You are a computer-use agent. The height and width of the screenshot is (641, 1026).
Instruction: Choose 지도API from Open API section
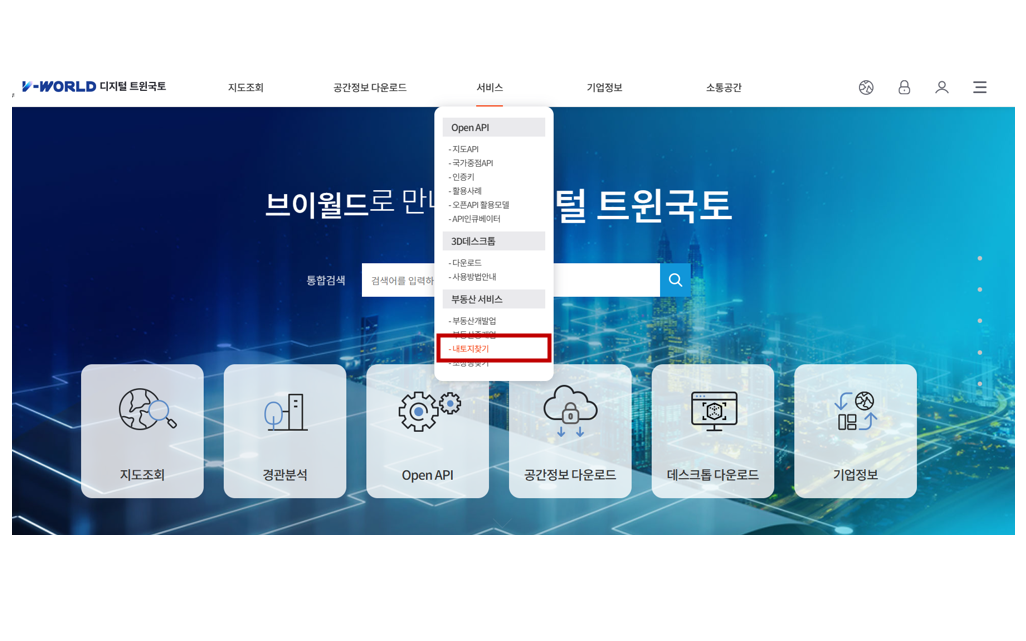click(466, 149)
